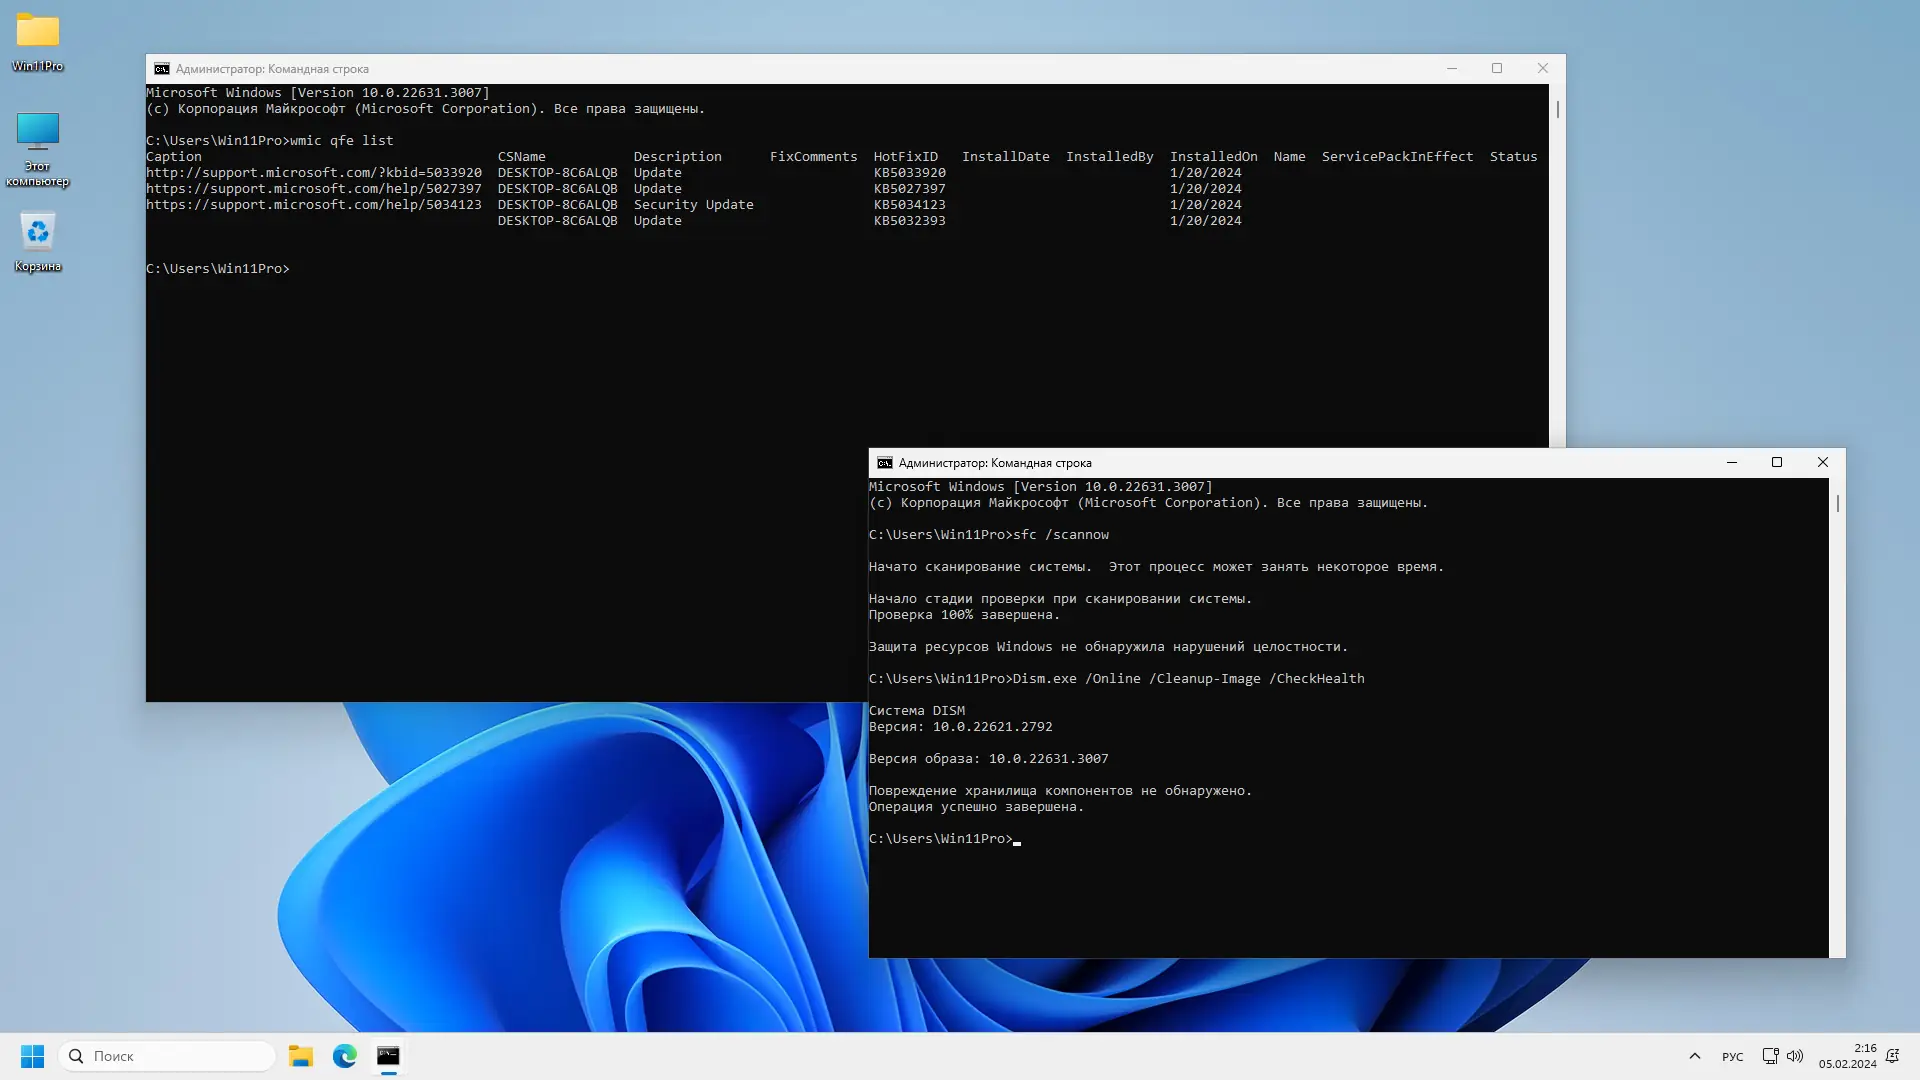The height and width of the screenshot is (1080, 1920).
Task: Expand the hidden tray icons chevron
Action: 1694,1056
